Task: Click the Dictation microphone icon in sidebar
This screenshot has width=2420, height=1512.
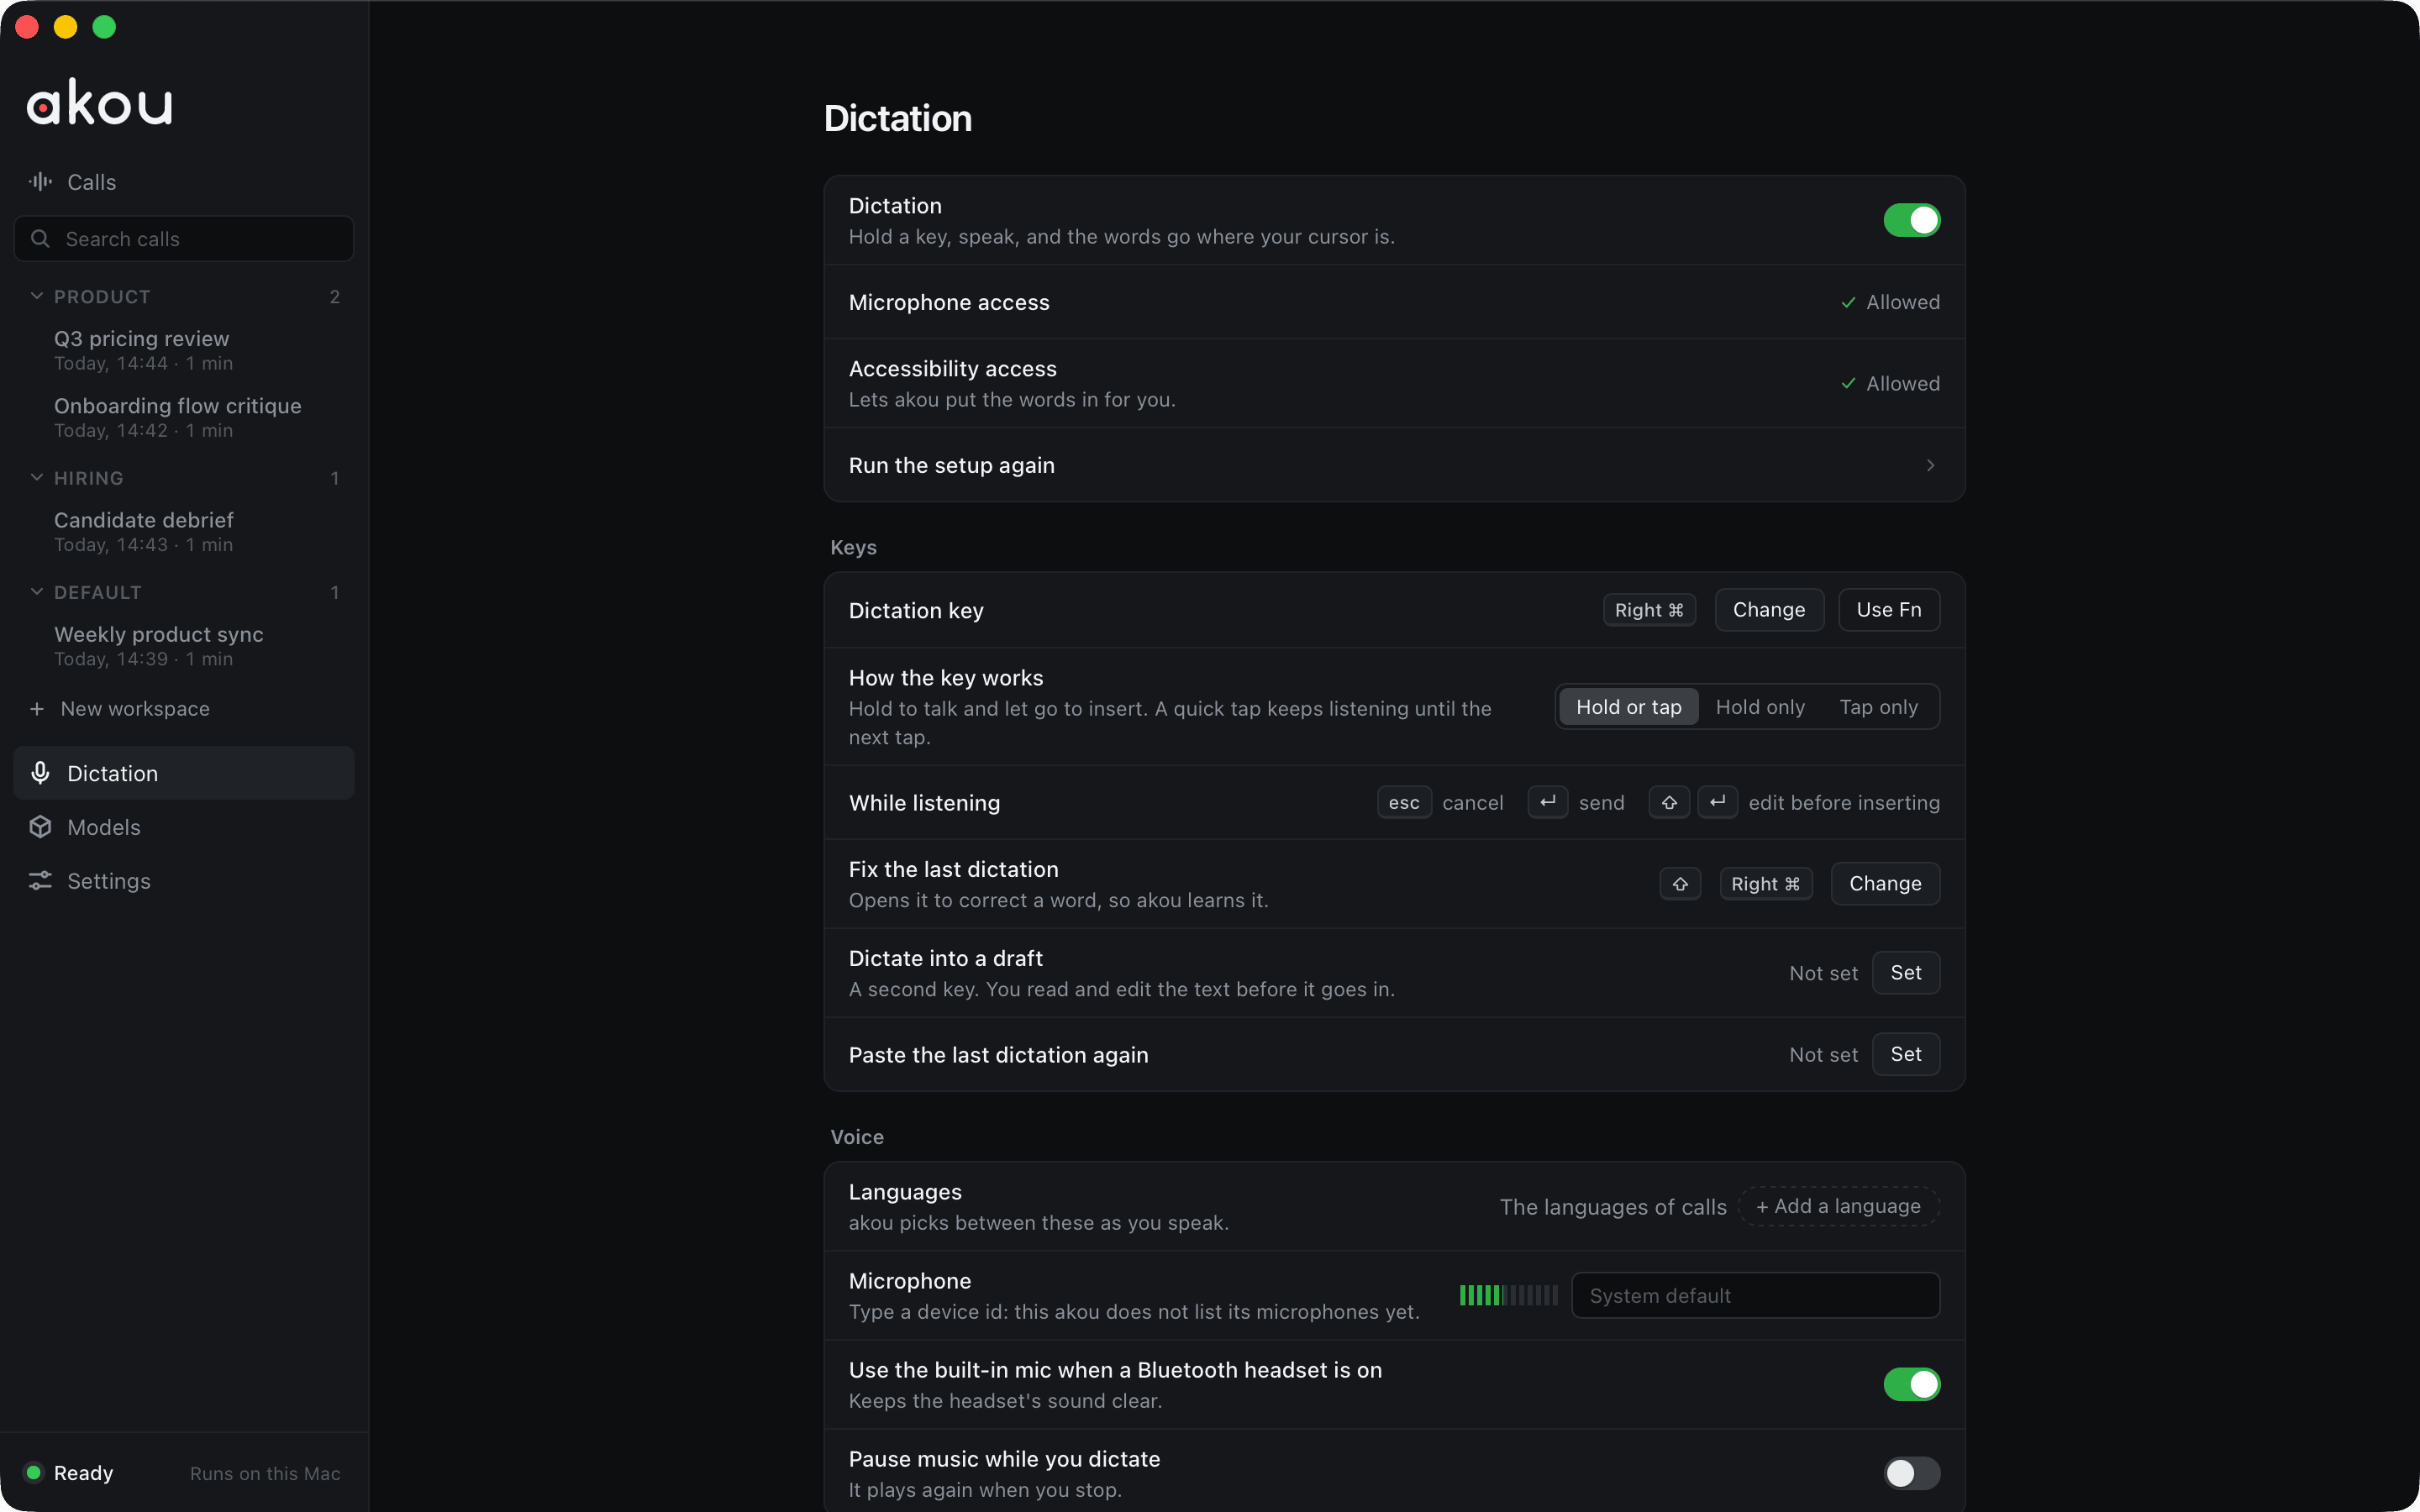Action: pos(40,773)
